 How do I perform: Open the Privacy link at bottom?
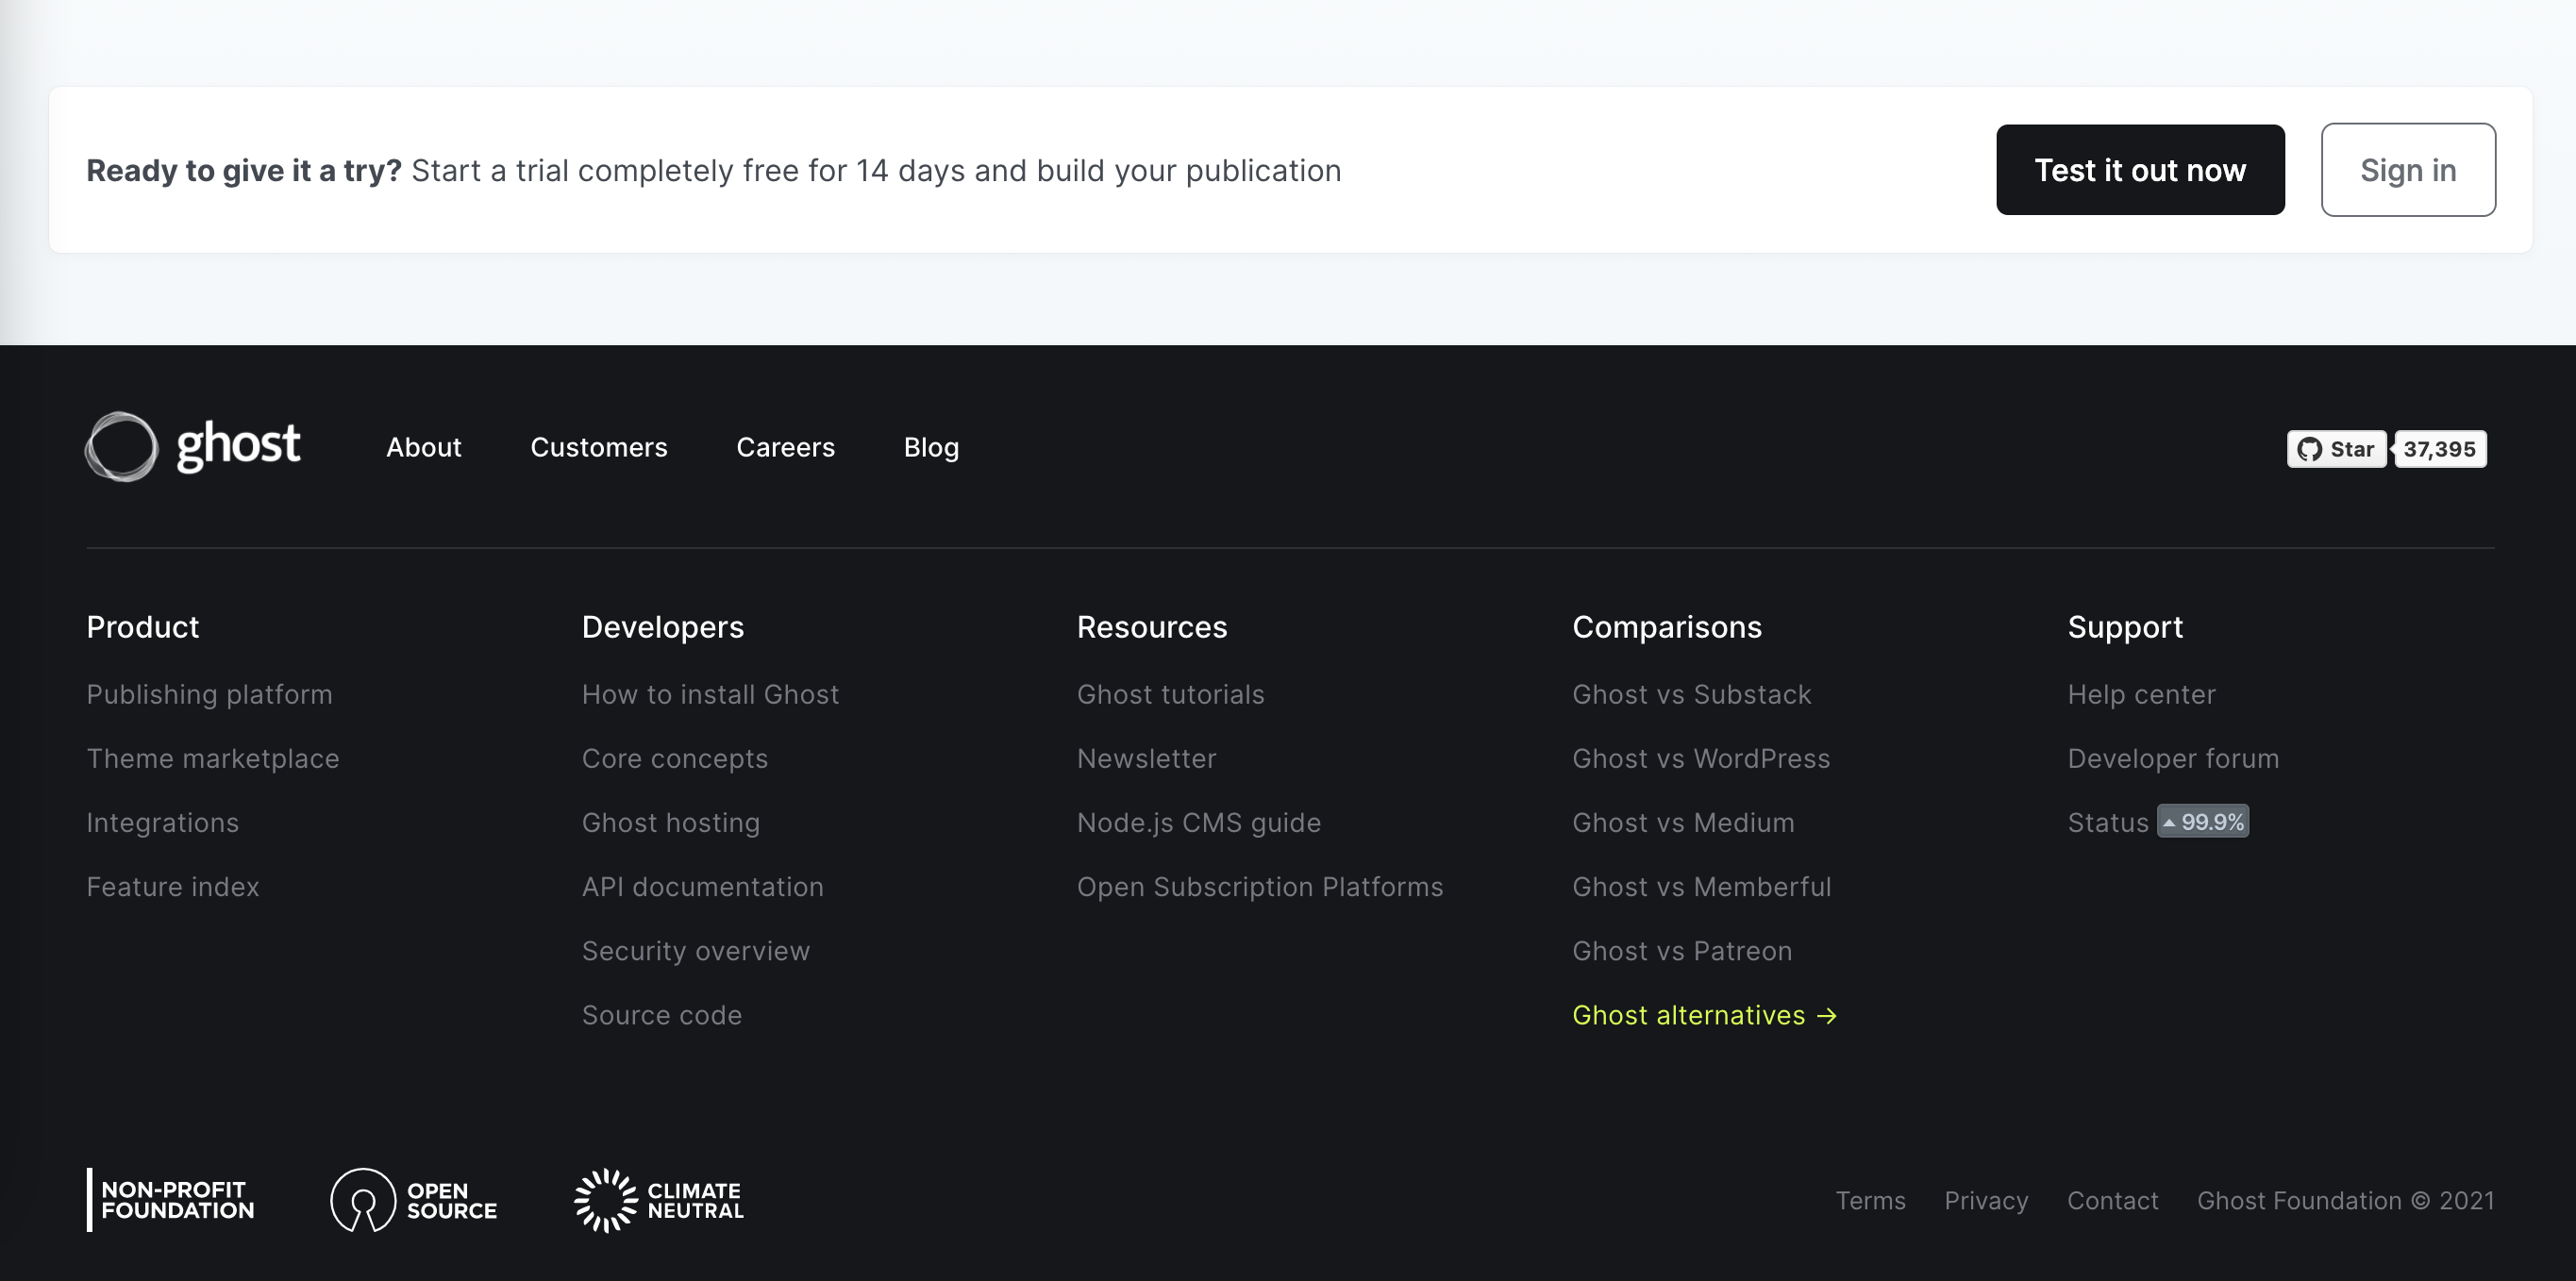tap(1986, 1200)
